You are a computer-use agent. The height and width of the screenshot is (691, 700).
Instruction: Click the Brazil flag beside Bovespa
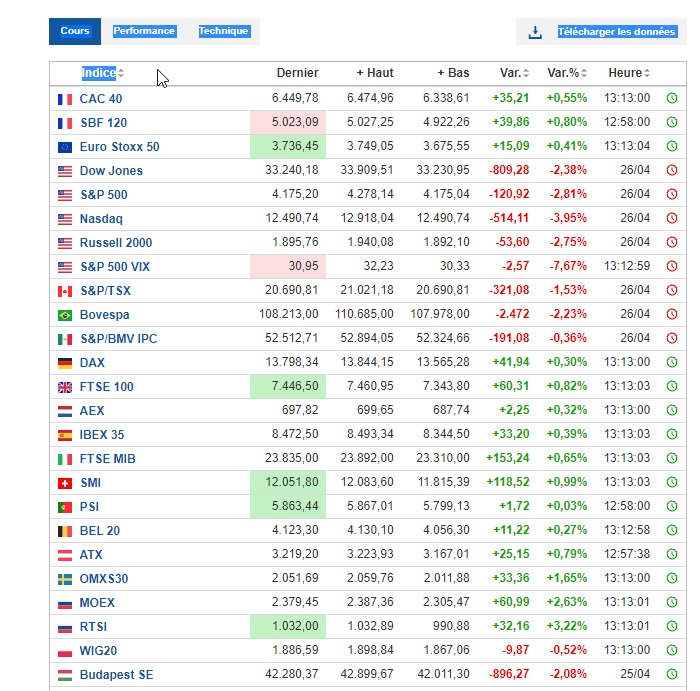[65, 315]
